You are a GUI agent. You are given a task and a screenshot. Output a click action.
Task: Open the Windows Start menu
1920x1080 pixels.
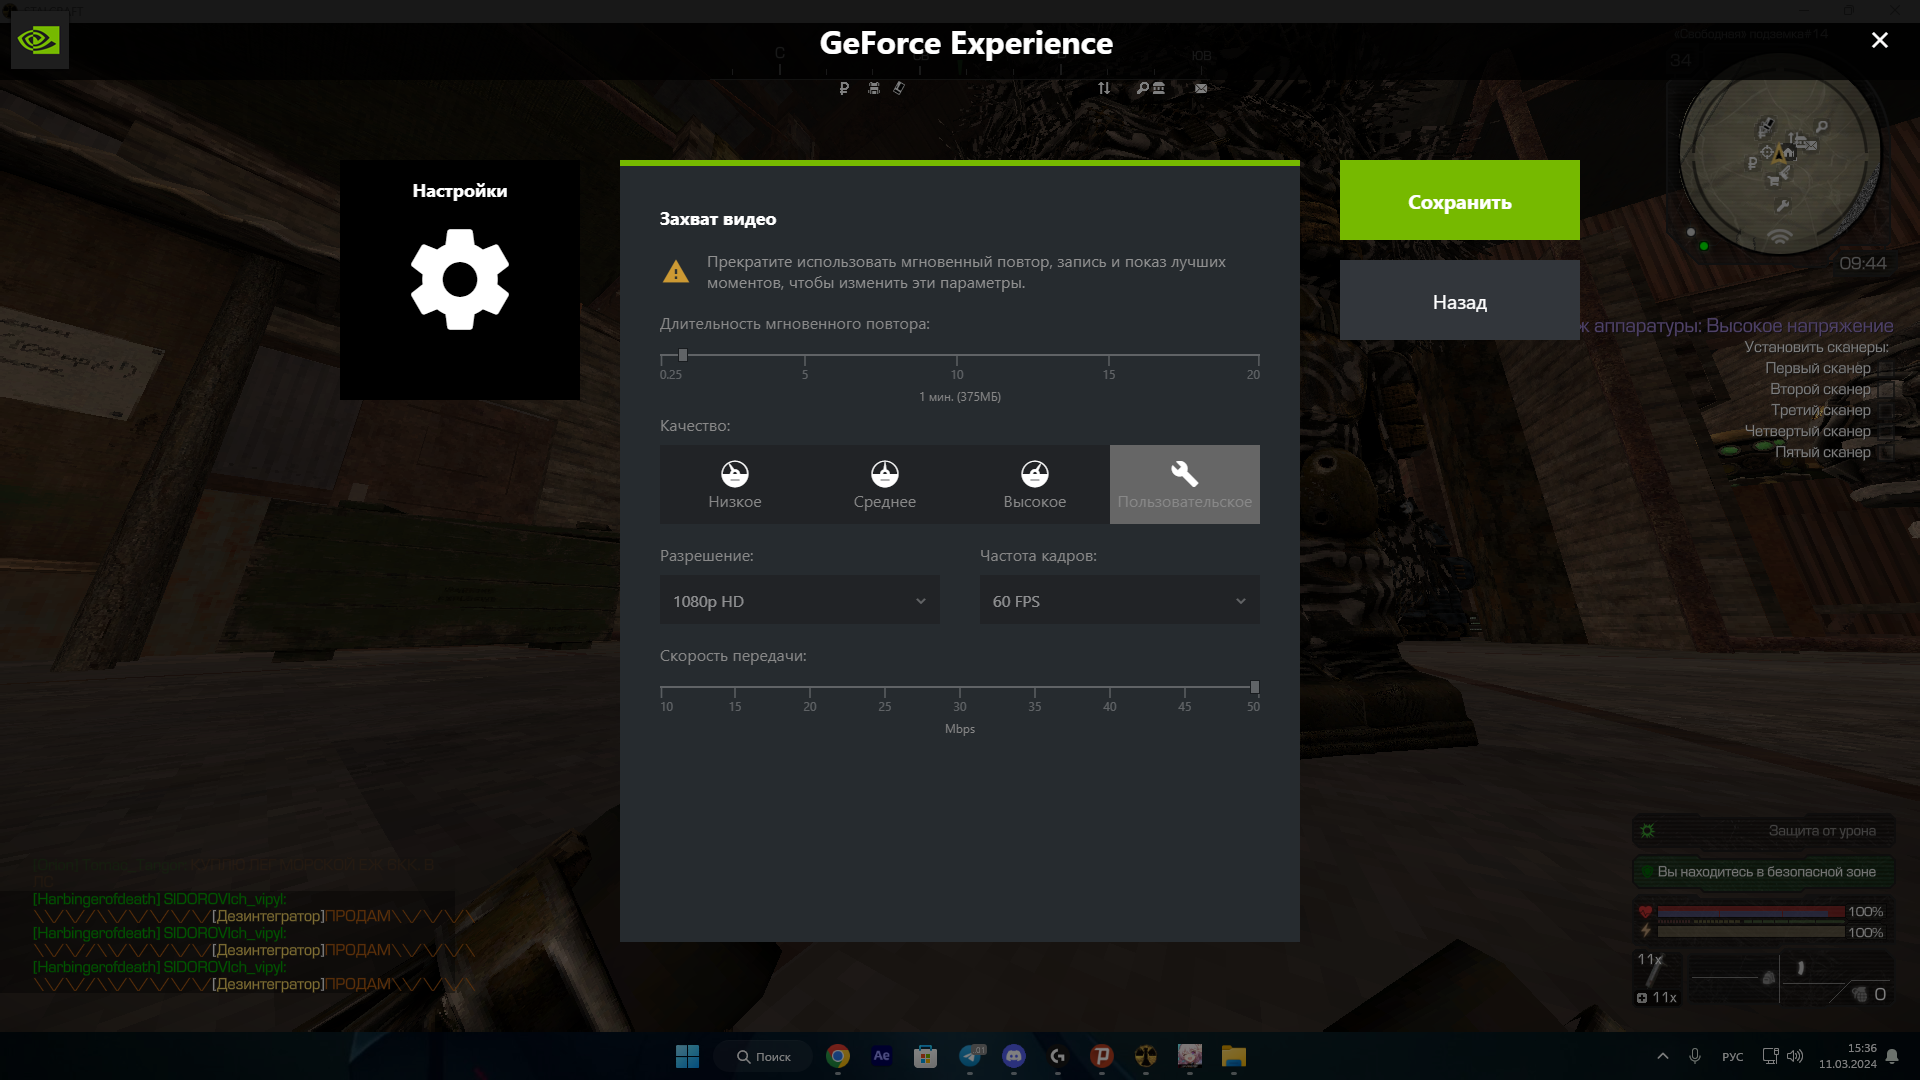687,1056
